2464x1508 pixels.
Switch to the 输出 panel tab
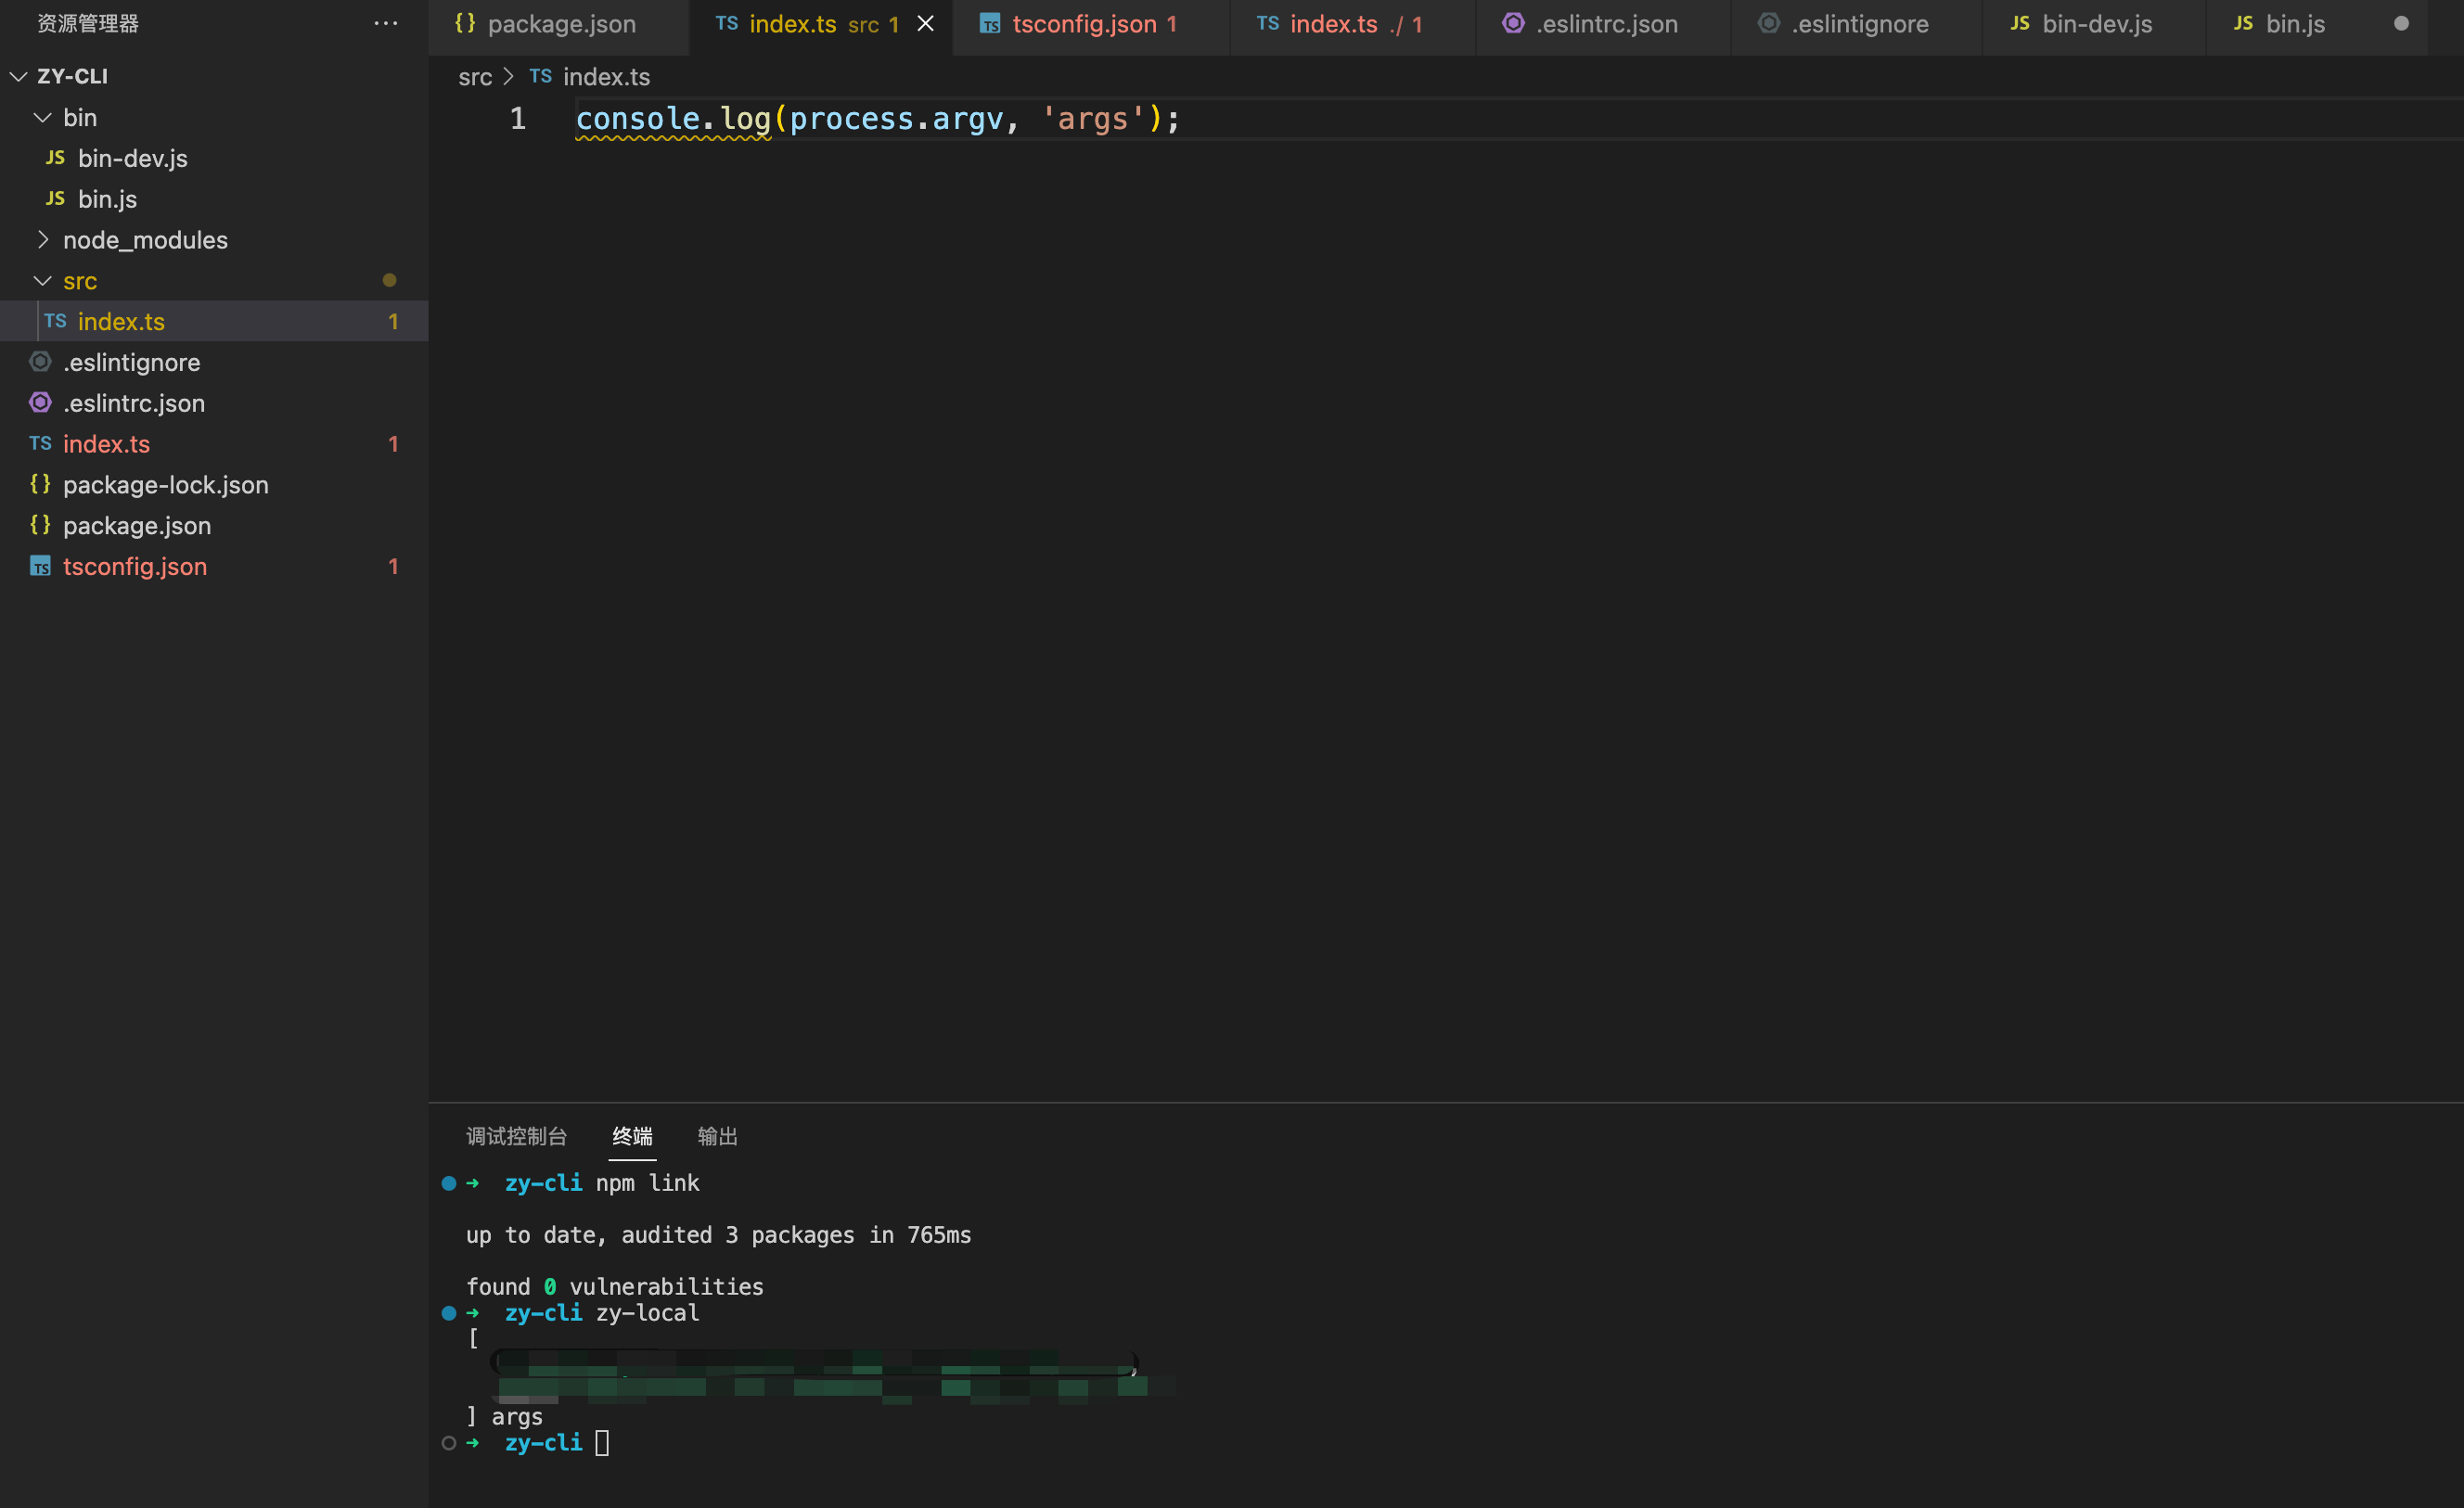point(717,1136)
